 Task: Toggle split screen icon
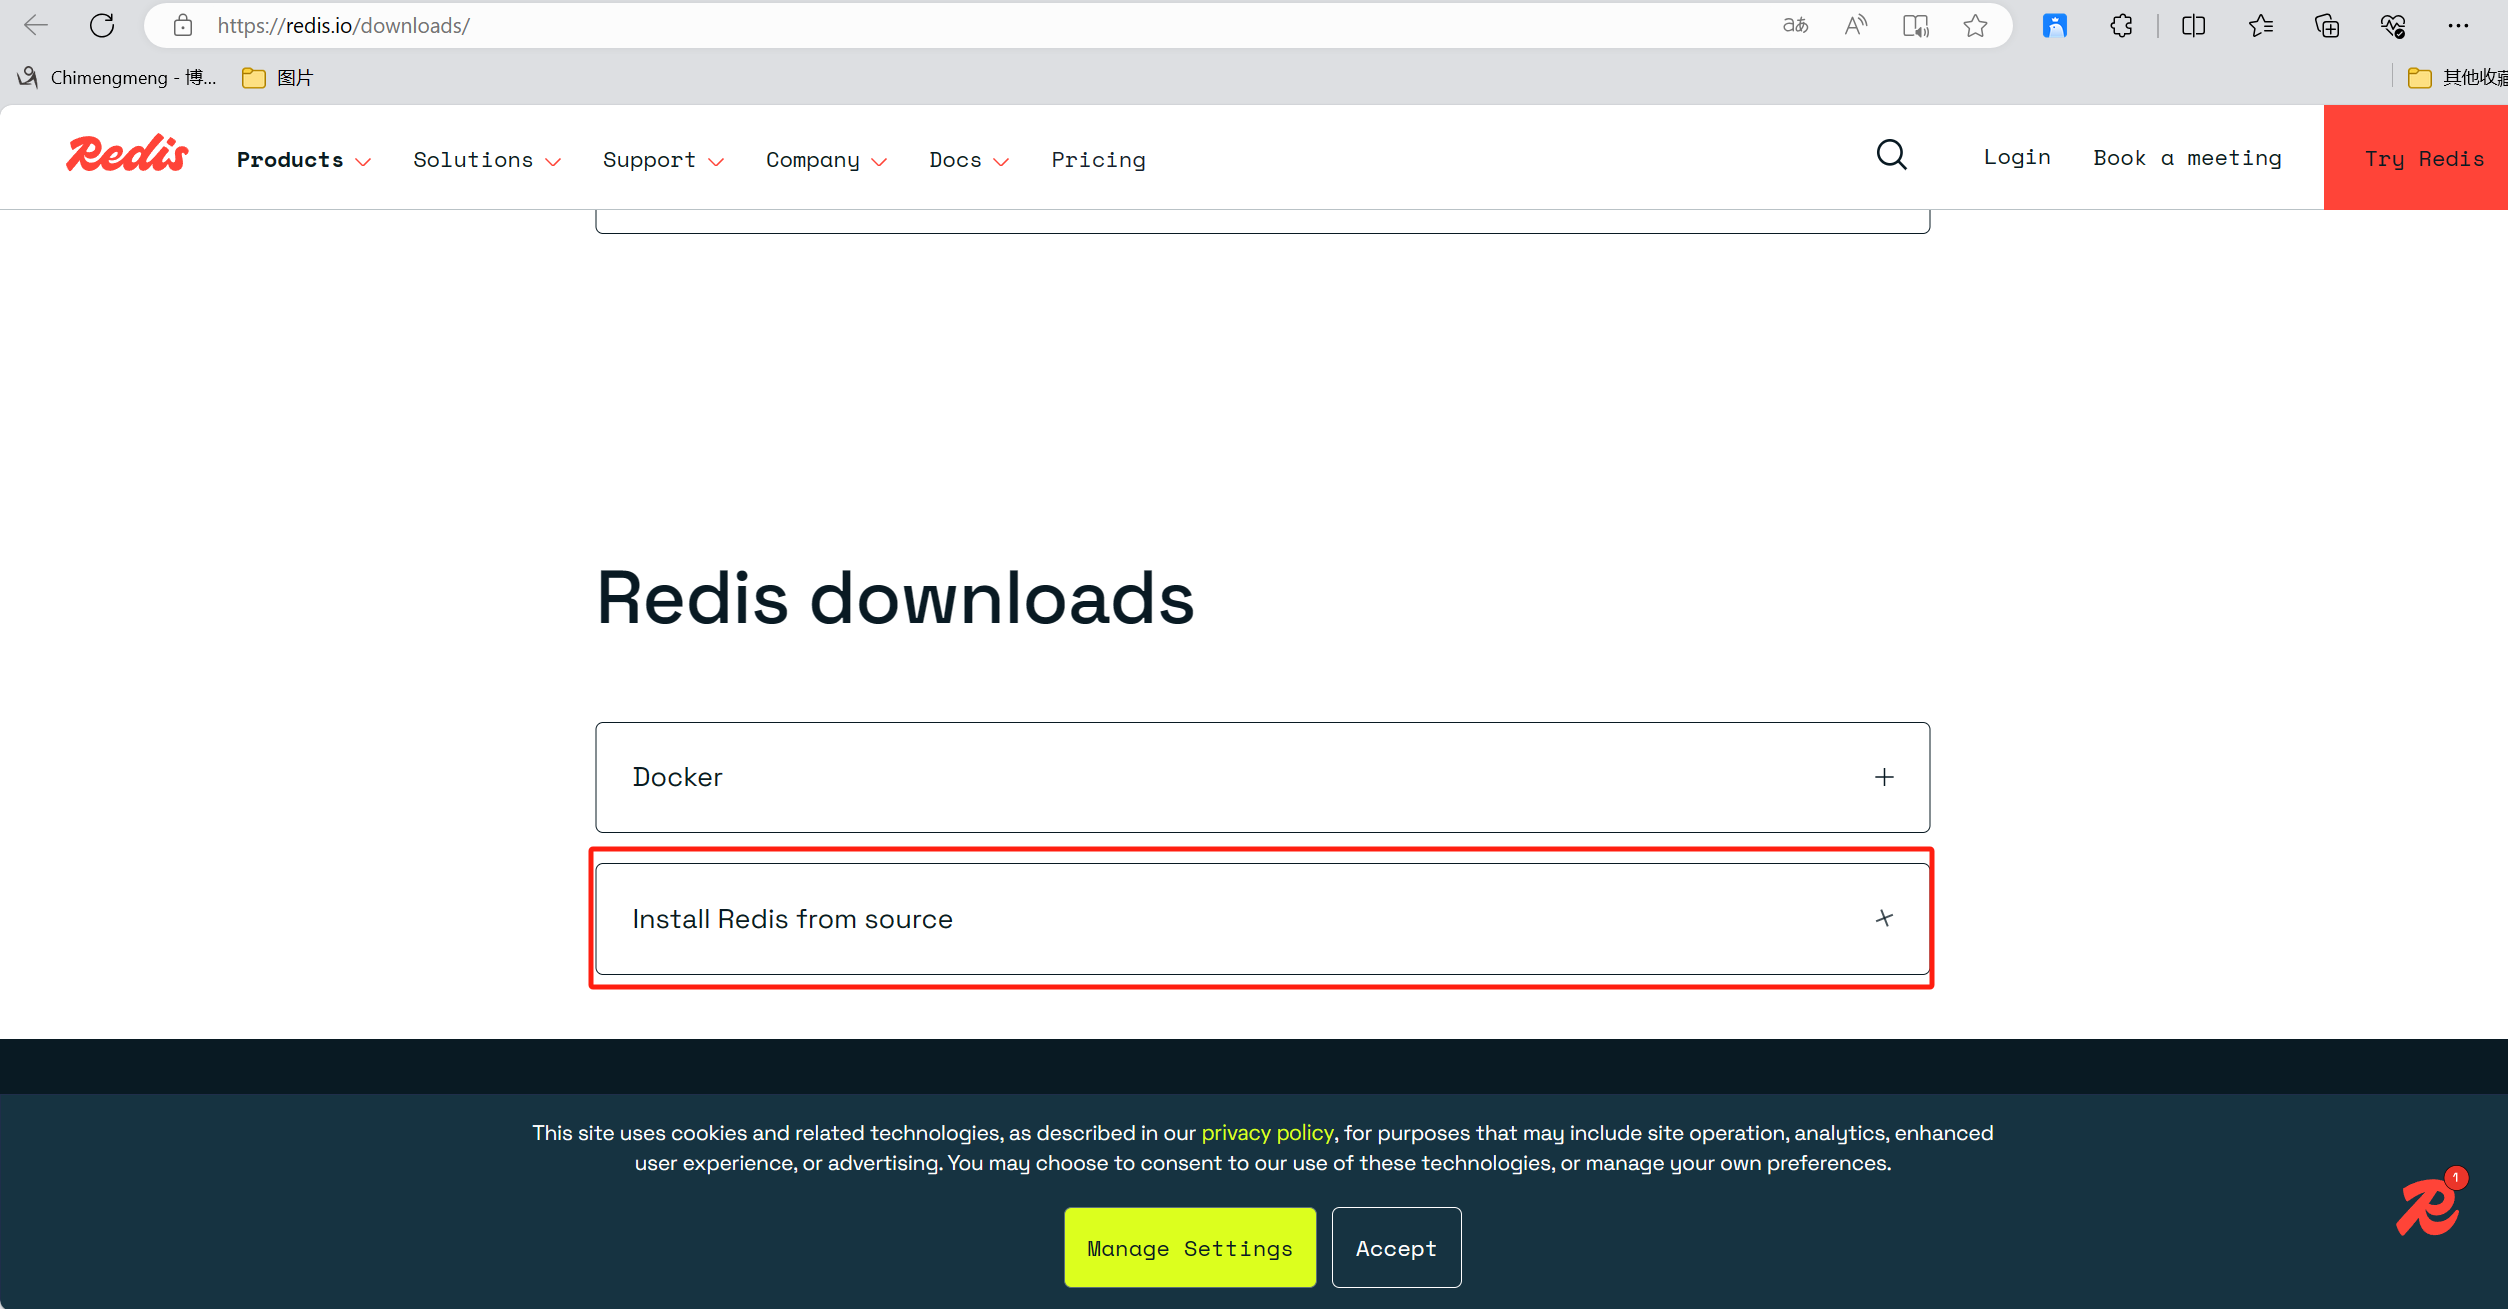pos(2194,25)
